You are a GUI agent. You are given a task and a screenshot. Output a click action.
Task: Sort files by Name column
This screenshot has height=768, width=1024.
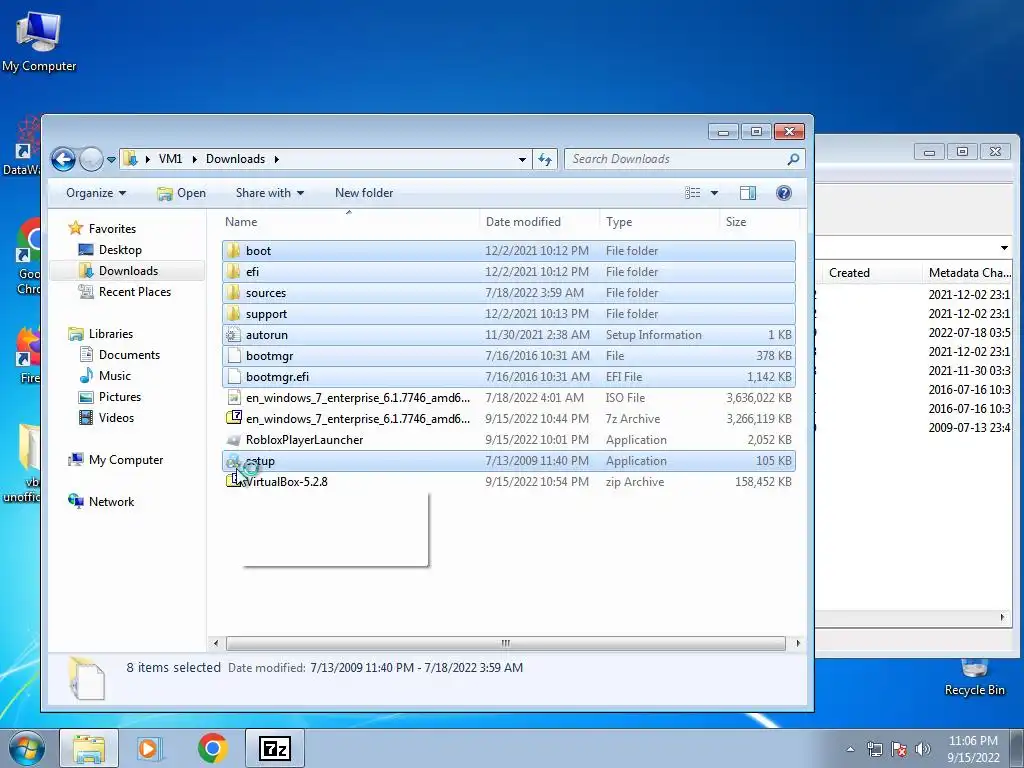pos(349,222)
